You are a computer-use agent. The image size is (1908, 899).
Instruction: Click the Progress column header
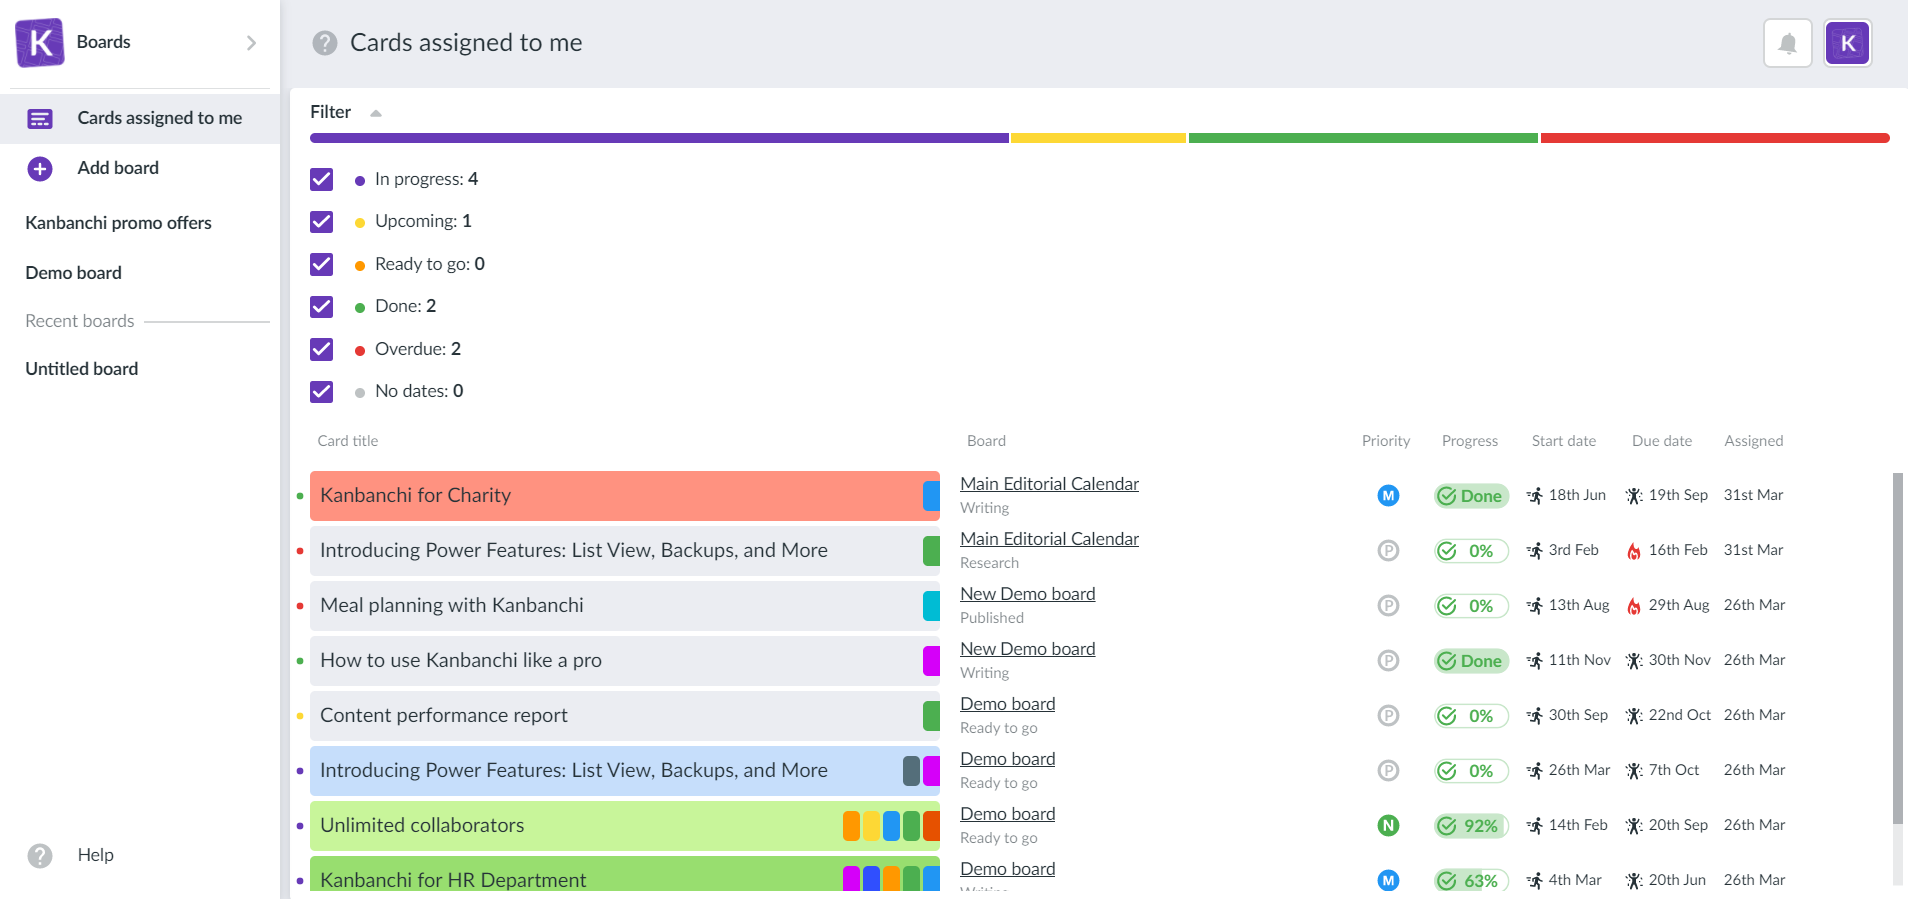pos(1470,441)
